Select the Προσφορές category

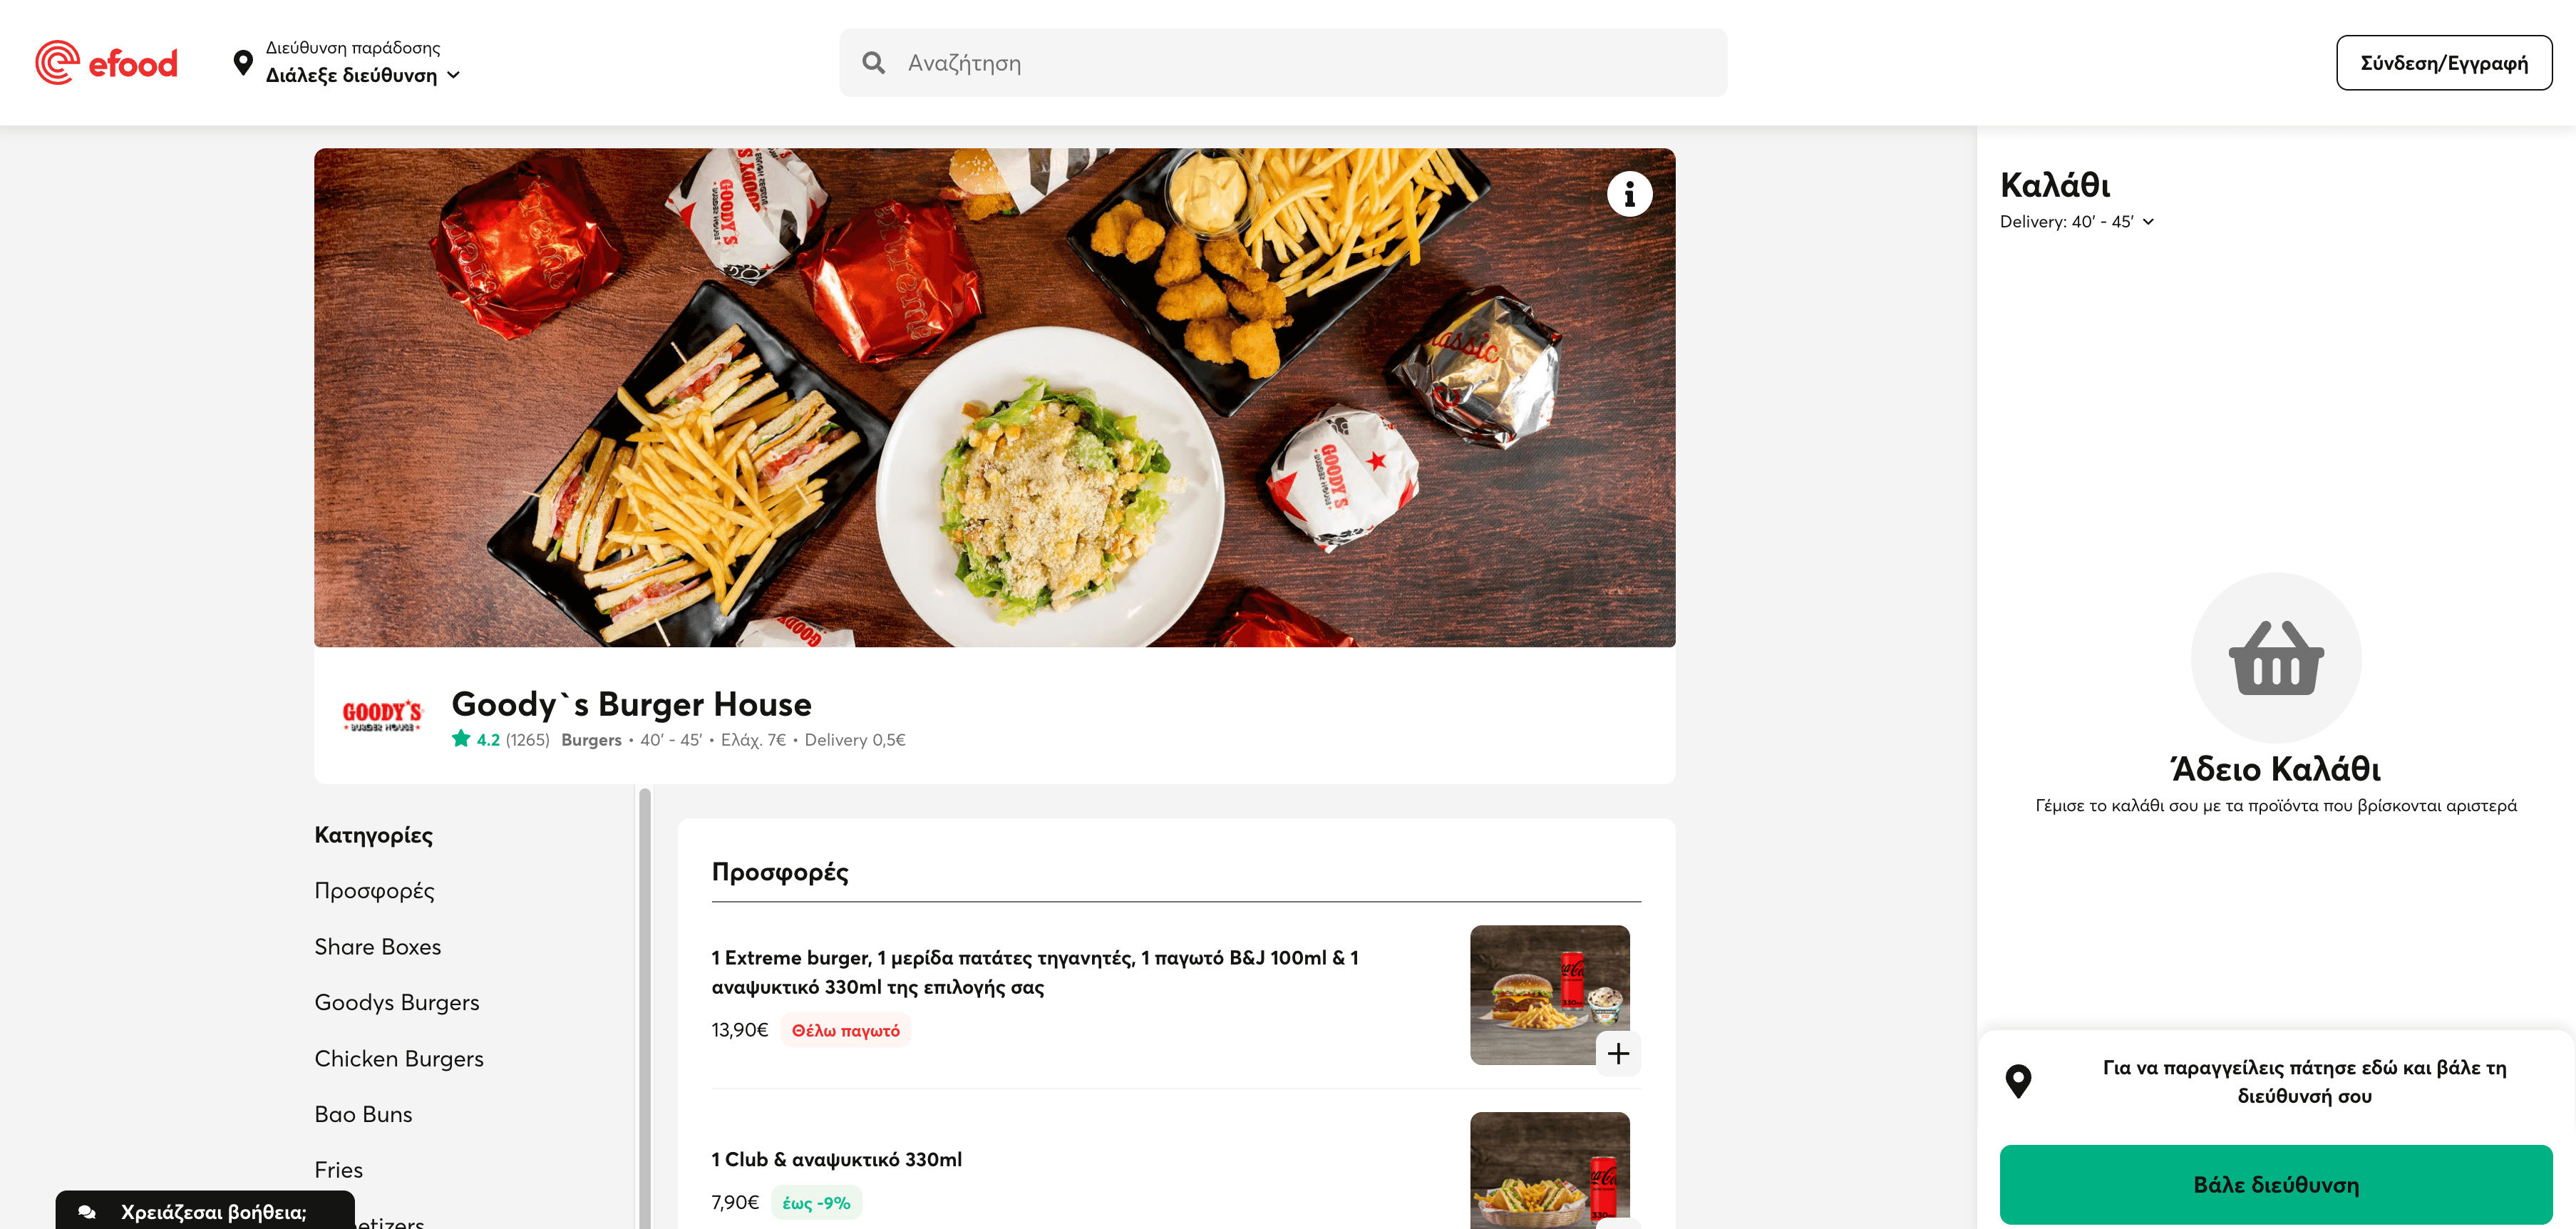pyautogui.click(x=374, y=890)
